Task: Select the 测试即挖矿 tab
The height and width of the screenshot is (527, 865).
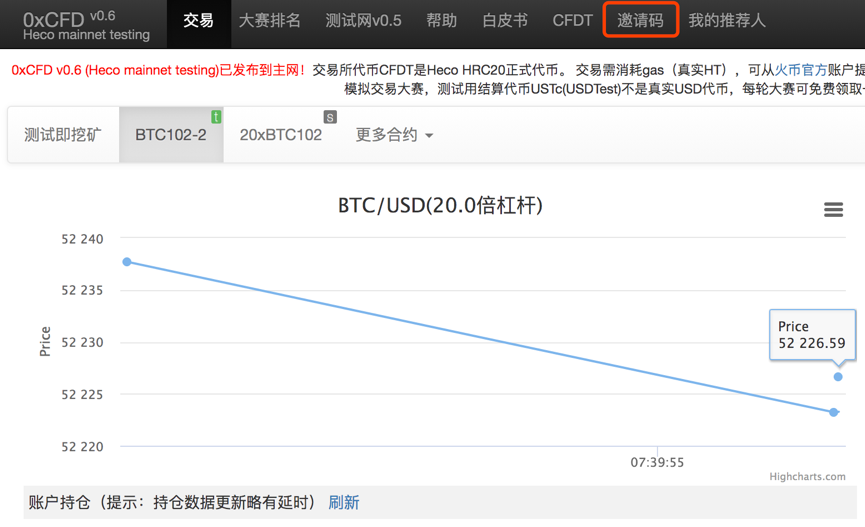Action: (63, 135)
